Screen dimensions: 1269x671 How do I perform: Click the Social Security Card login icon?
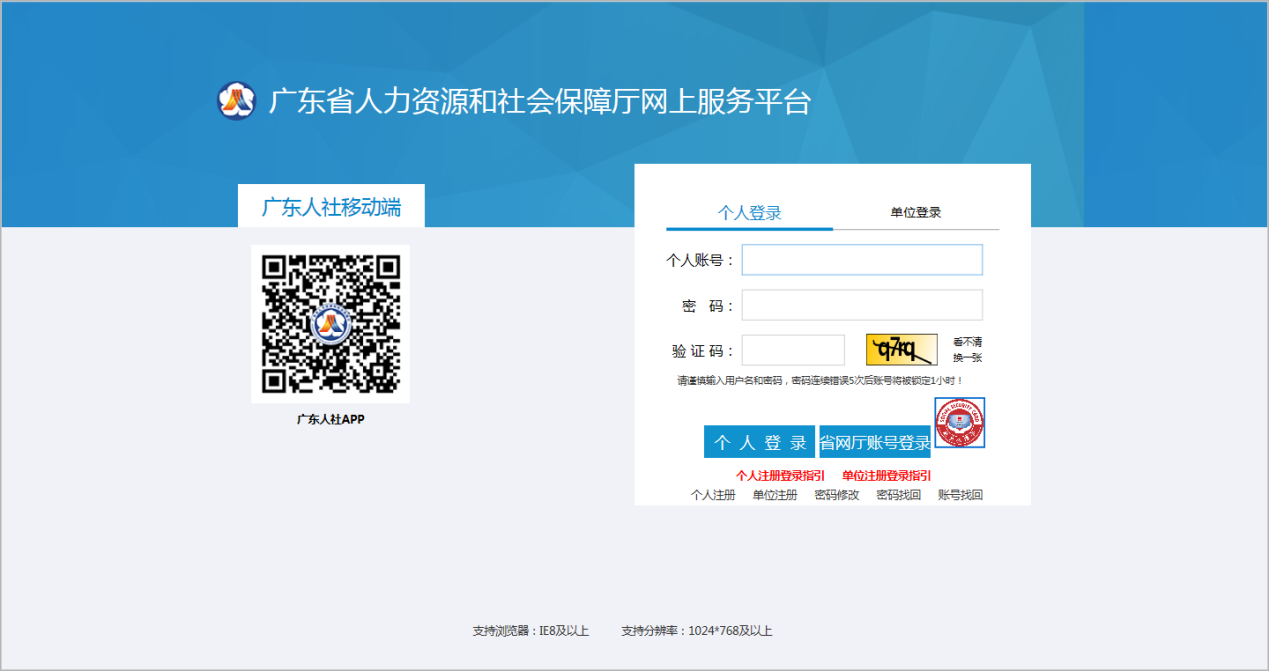pos(959,422)
